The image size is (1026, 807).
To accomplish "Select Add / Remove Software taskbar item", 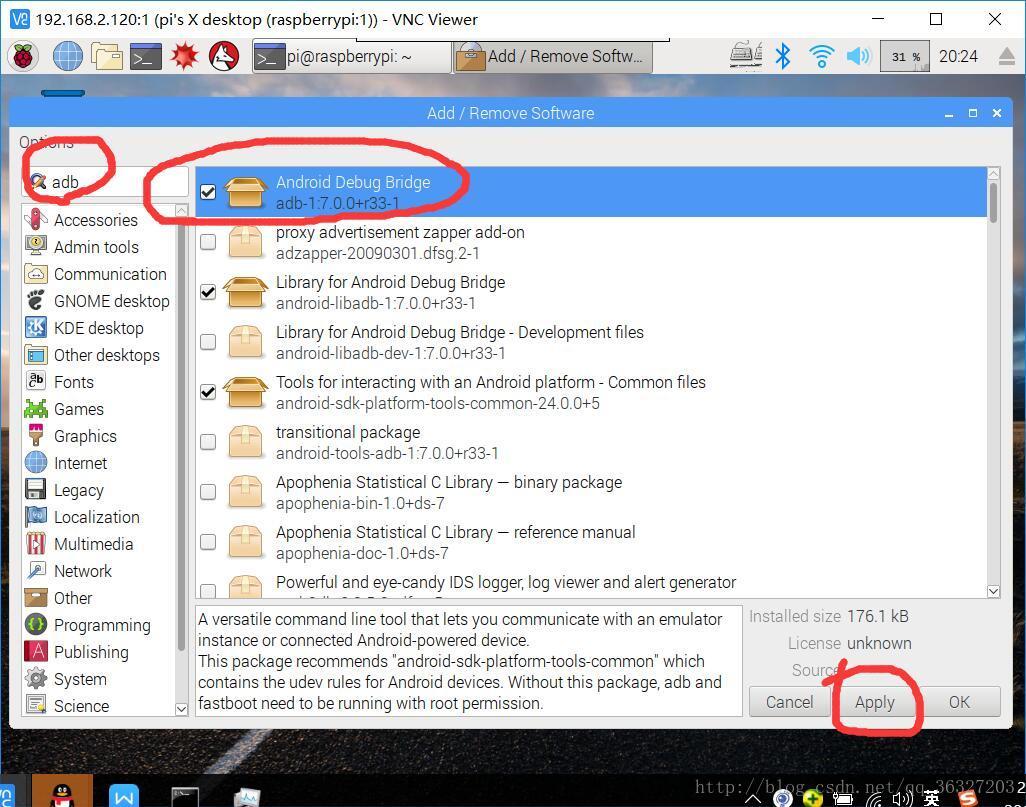I will coord(553,57).
